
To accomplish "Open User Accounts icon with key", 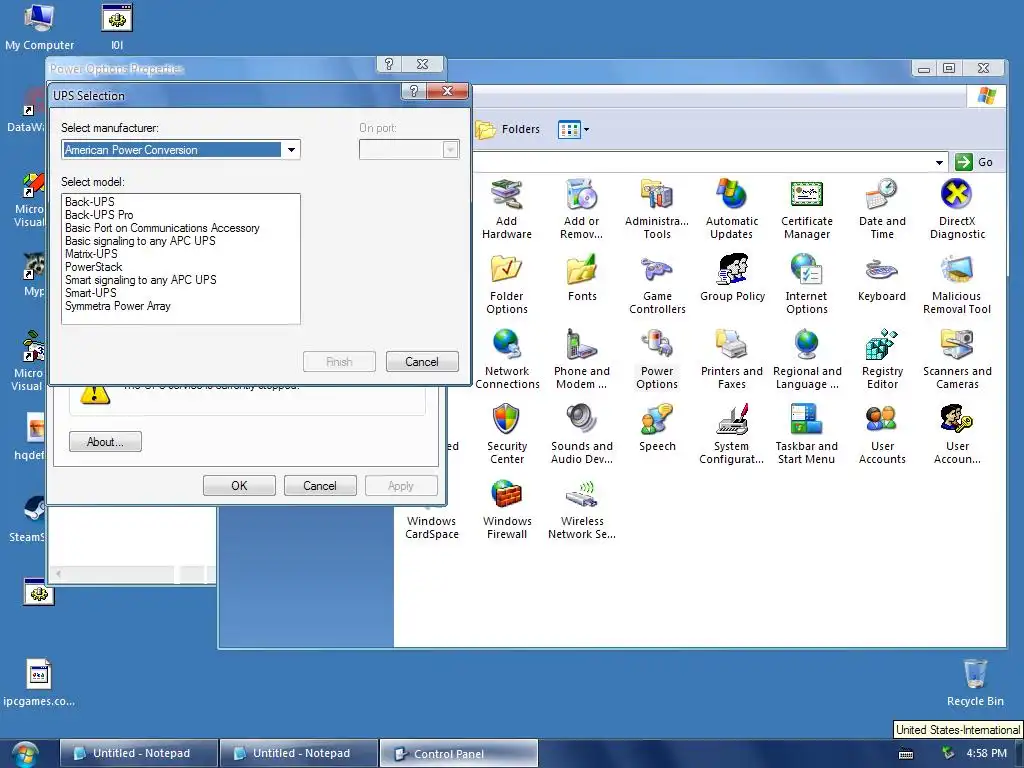I will point(957,434).
